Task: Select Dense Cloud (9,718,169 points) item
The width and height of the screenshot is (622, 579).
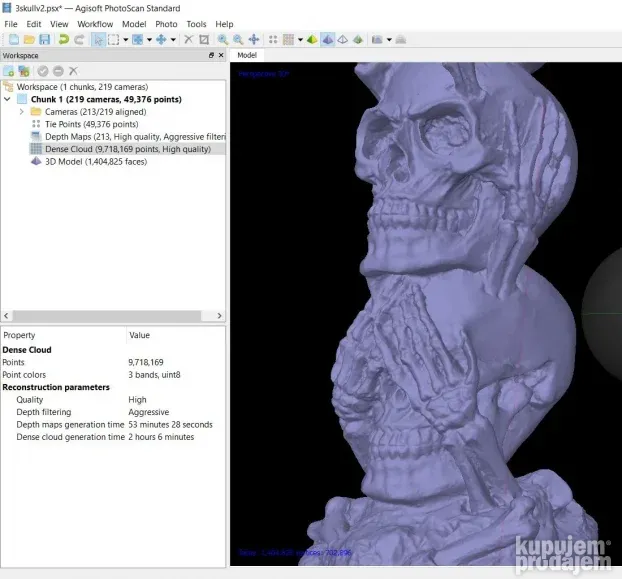Action: (x=128, y=149)
